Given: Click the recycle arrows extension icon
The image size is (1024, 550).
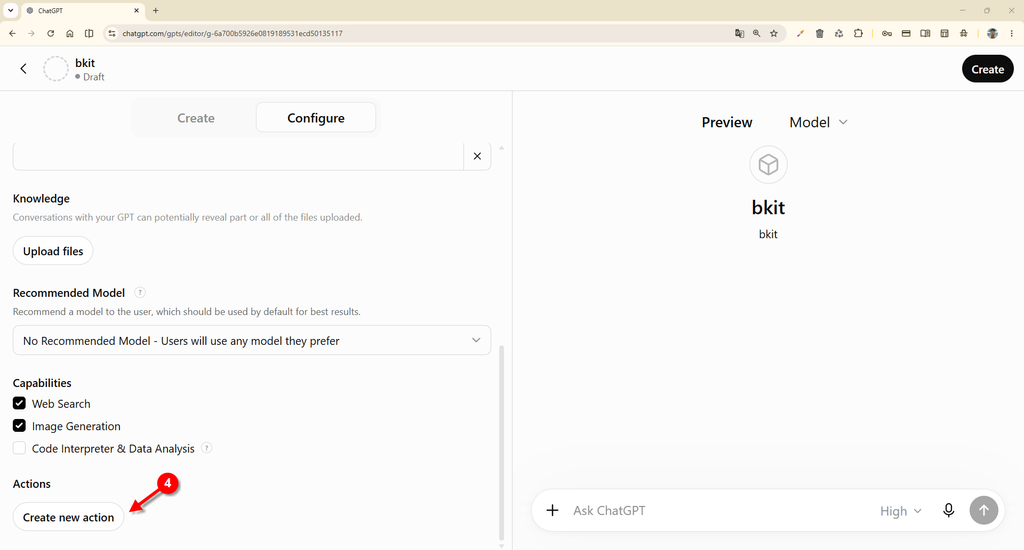Looking at the screenshot, I should [839, 33].
